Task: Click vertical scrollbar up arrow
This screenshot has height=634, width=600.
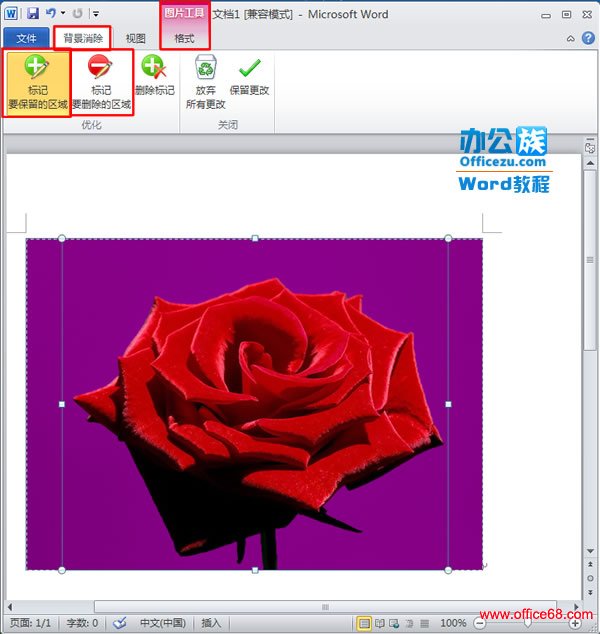Action: [590, 163]
